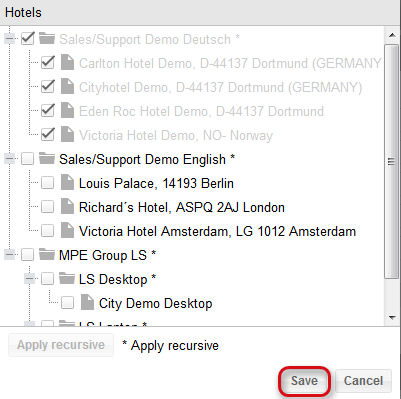Select Victoria Hotel Amsterdam tree entry
401x399 pixels.
tap(217, 231)
